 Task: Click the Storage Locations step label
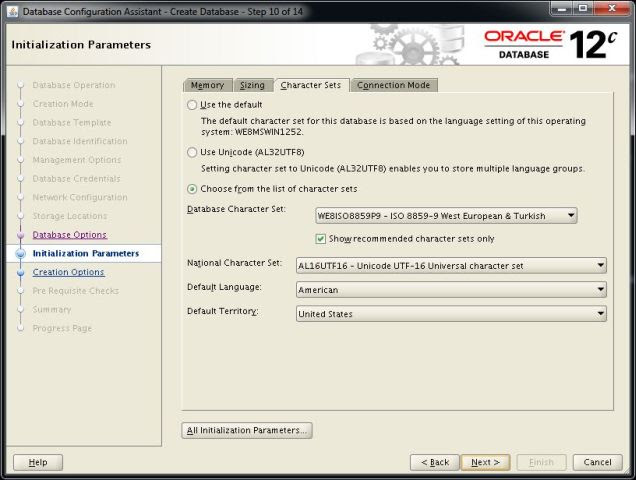(70, 216)
